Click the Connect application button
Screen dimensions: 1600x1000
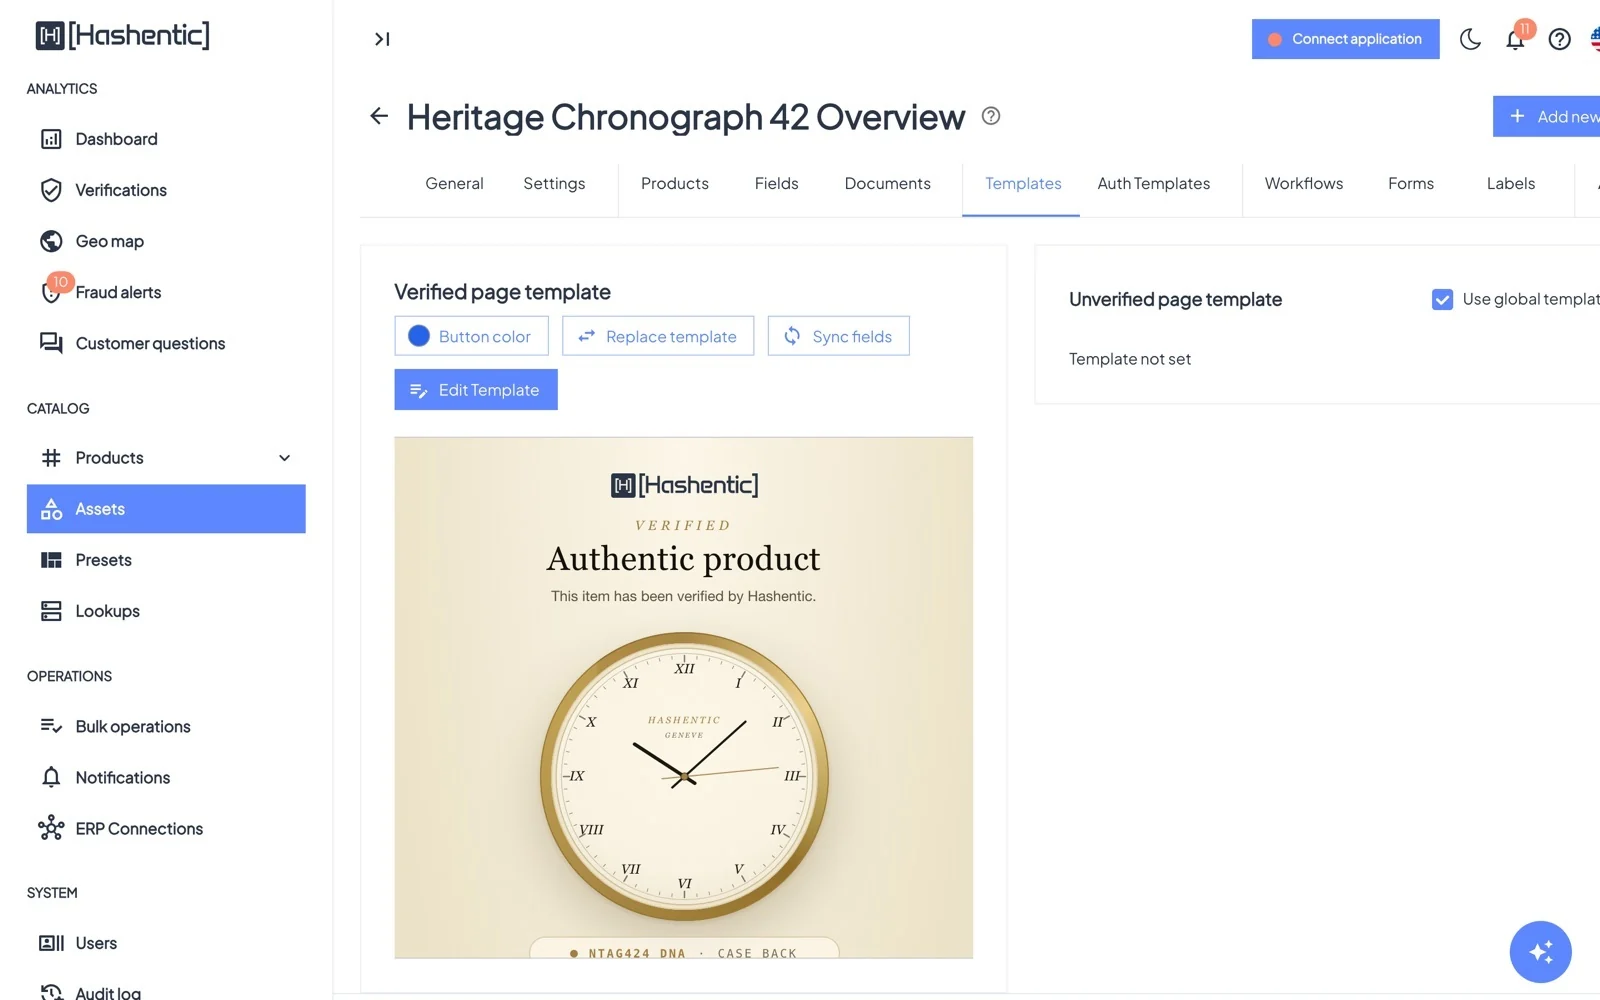pyautogui.click(x=1345, y=39)
